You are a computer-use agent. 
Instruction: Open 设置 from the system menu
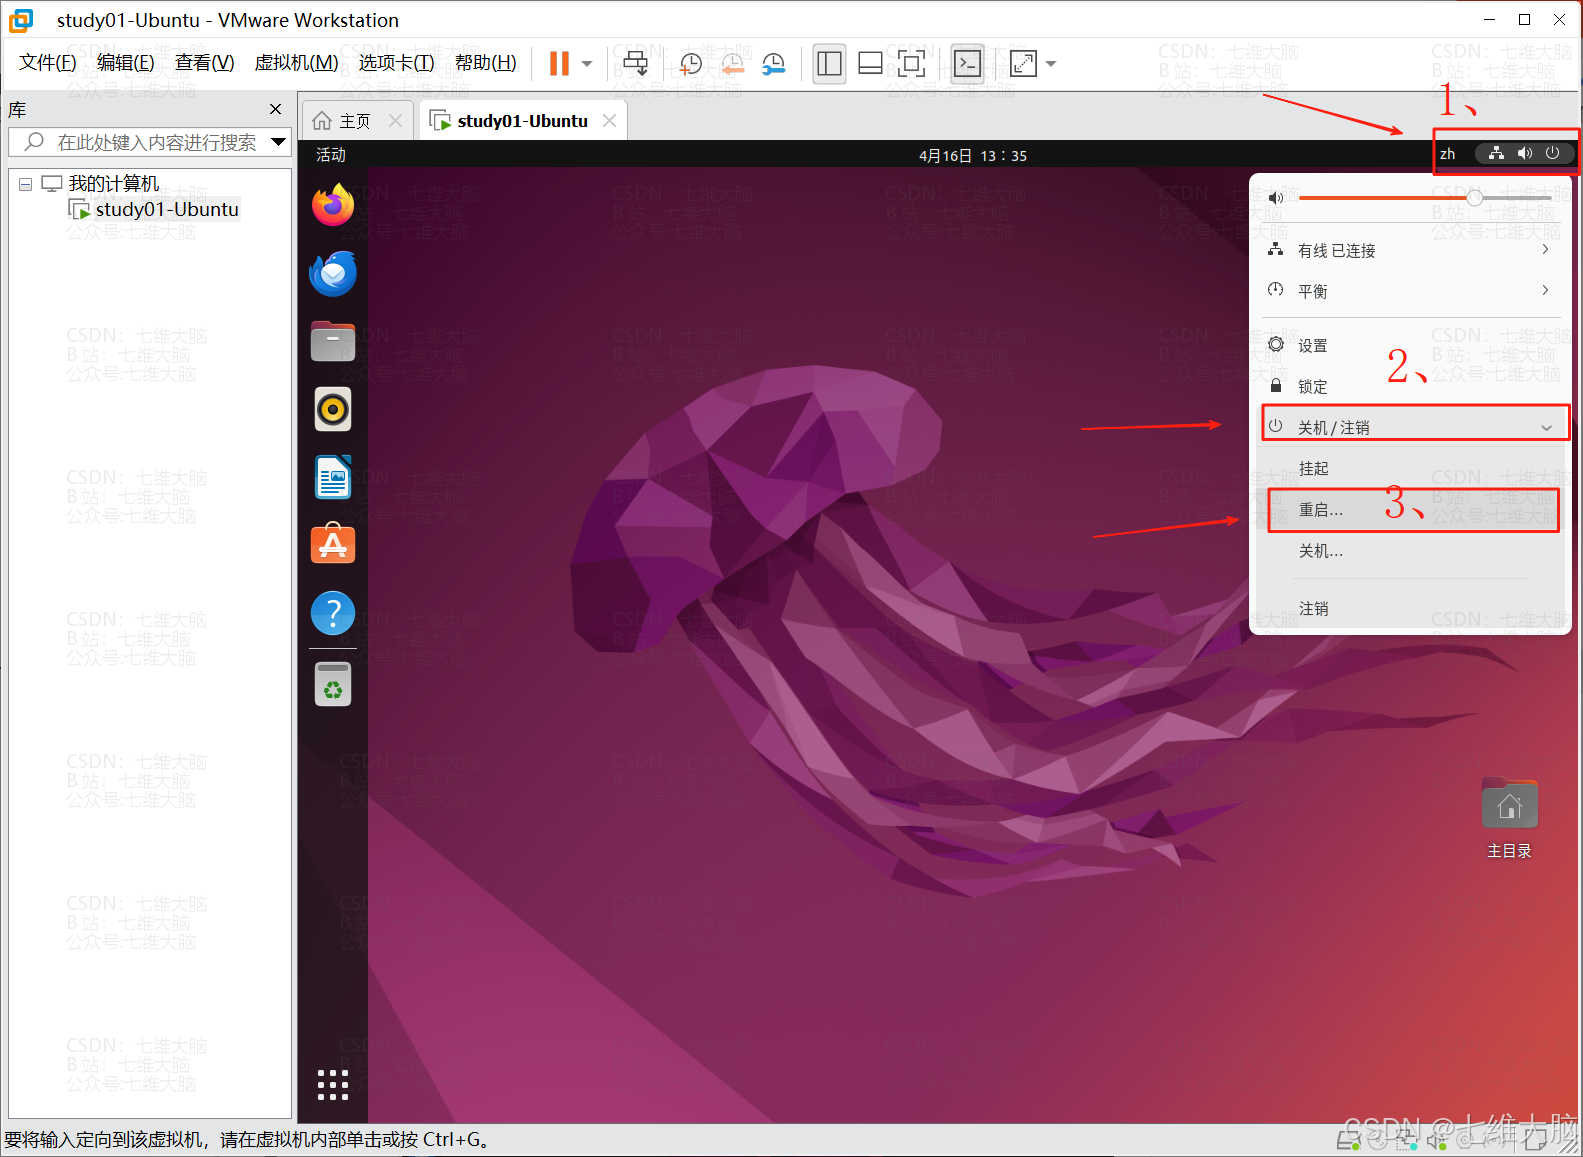[1410, 345]
